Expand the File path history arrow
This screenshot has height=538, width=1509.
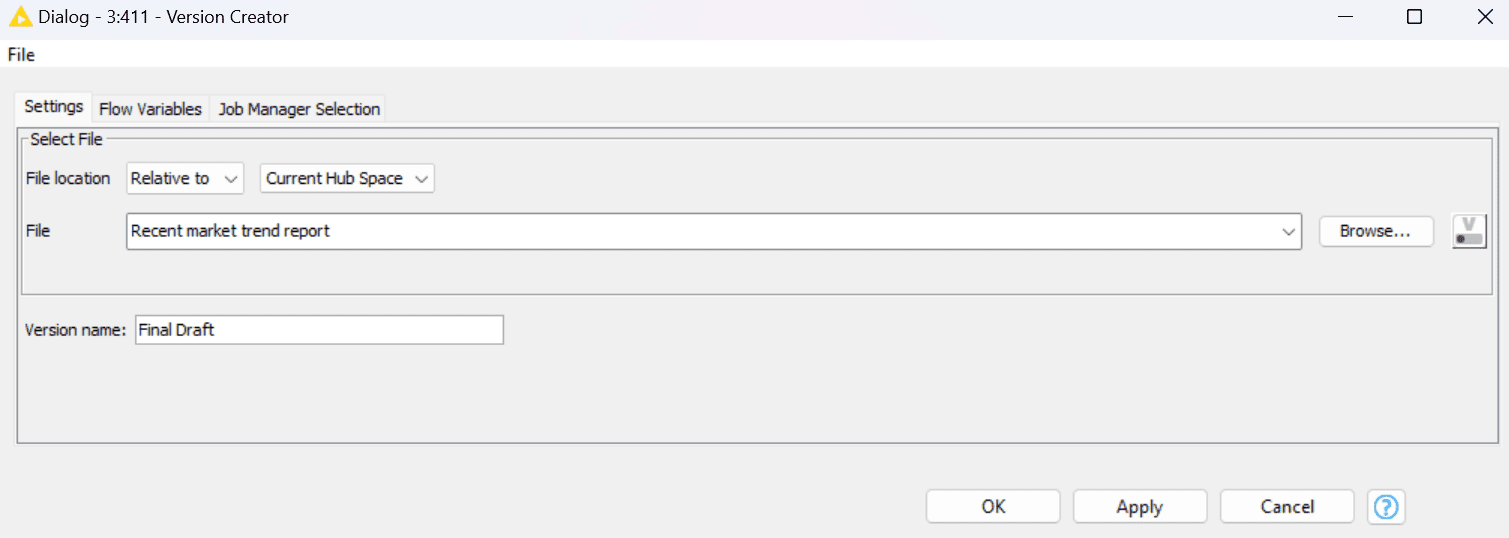click(x=1288, y=231)
